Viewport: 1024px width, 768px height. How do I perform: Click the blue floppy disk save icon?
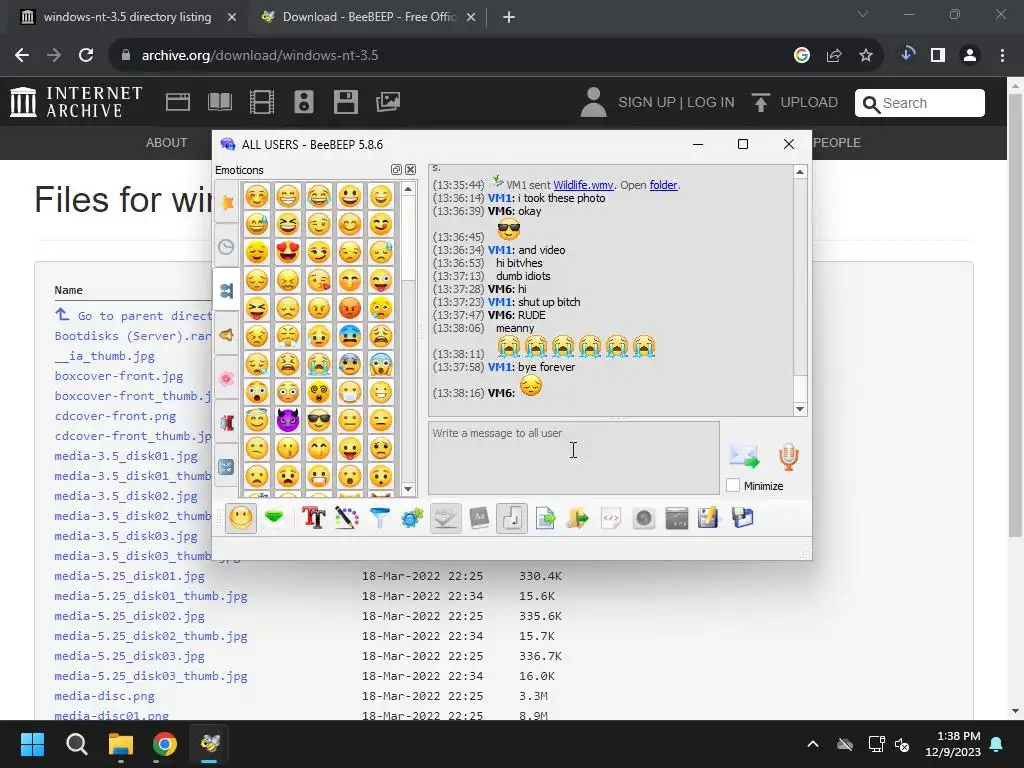coord(743,519)
